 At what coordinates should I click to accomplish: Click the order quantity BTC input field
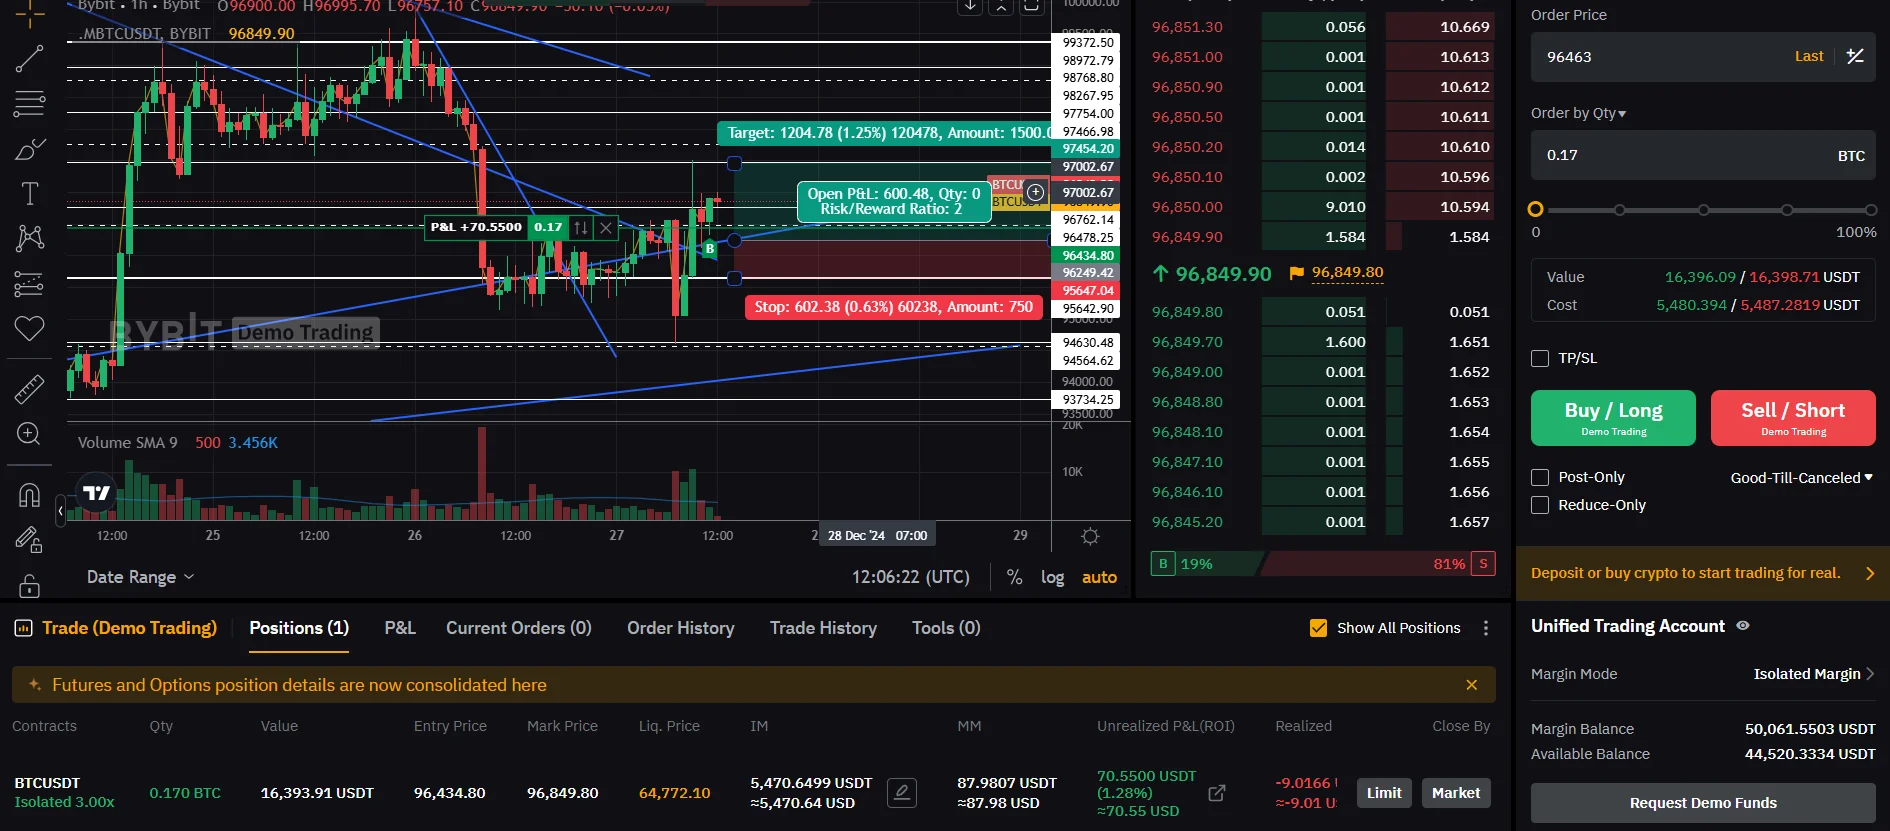[x=1703, y=155]
